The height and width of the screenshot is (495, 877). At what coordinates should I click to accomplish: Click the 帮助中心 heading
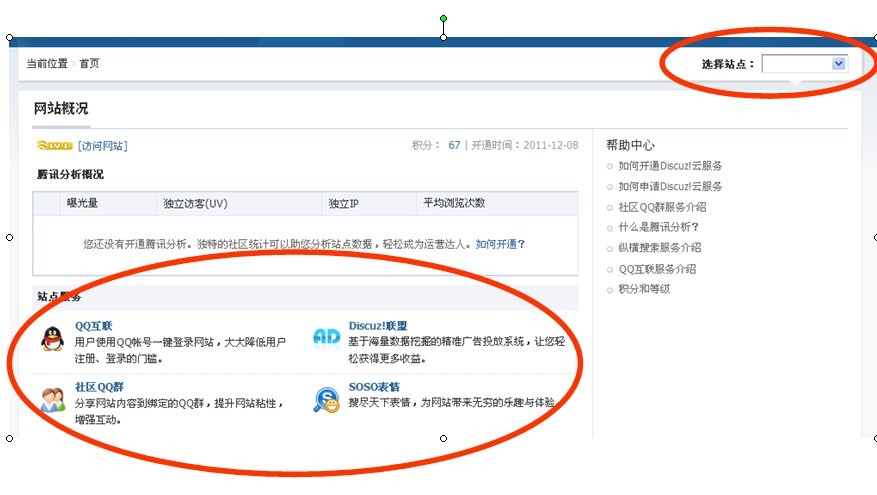click(x=630, y=145)
